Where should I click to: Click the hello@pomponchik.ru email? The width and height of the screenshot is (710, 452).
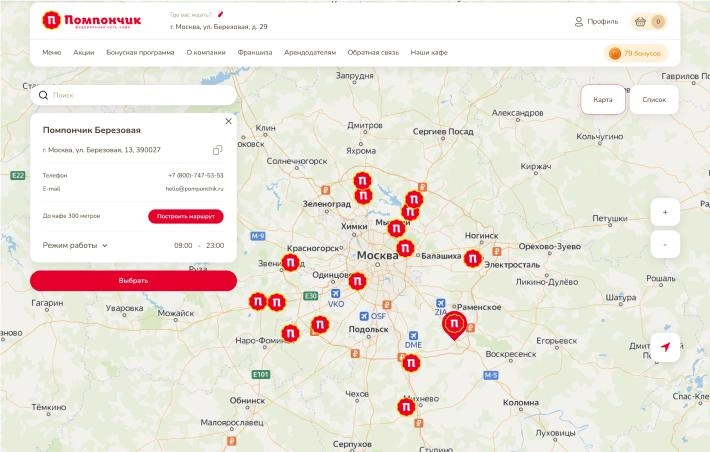point(194,189)
